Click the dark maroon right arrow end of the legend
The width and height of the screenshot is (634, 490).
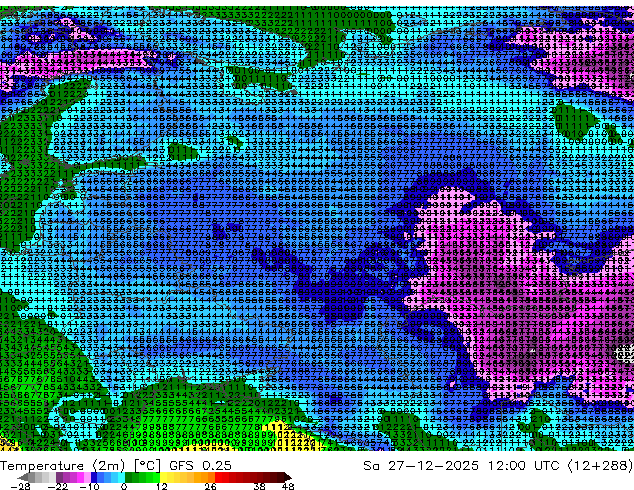(x=287, y=477)
